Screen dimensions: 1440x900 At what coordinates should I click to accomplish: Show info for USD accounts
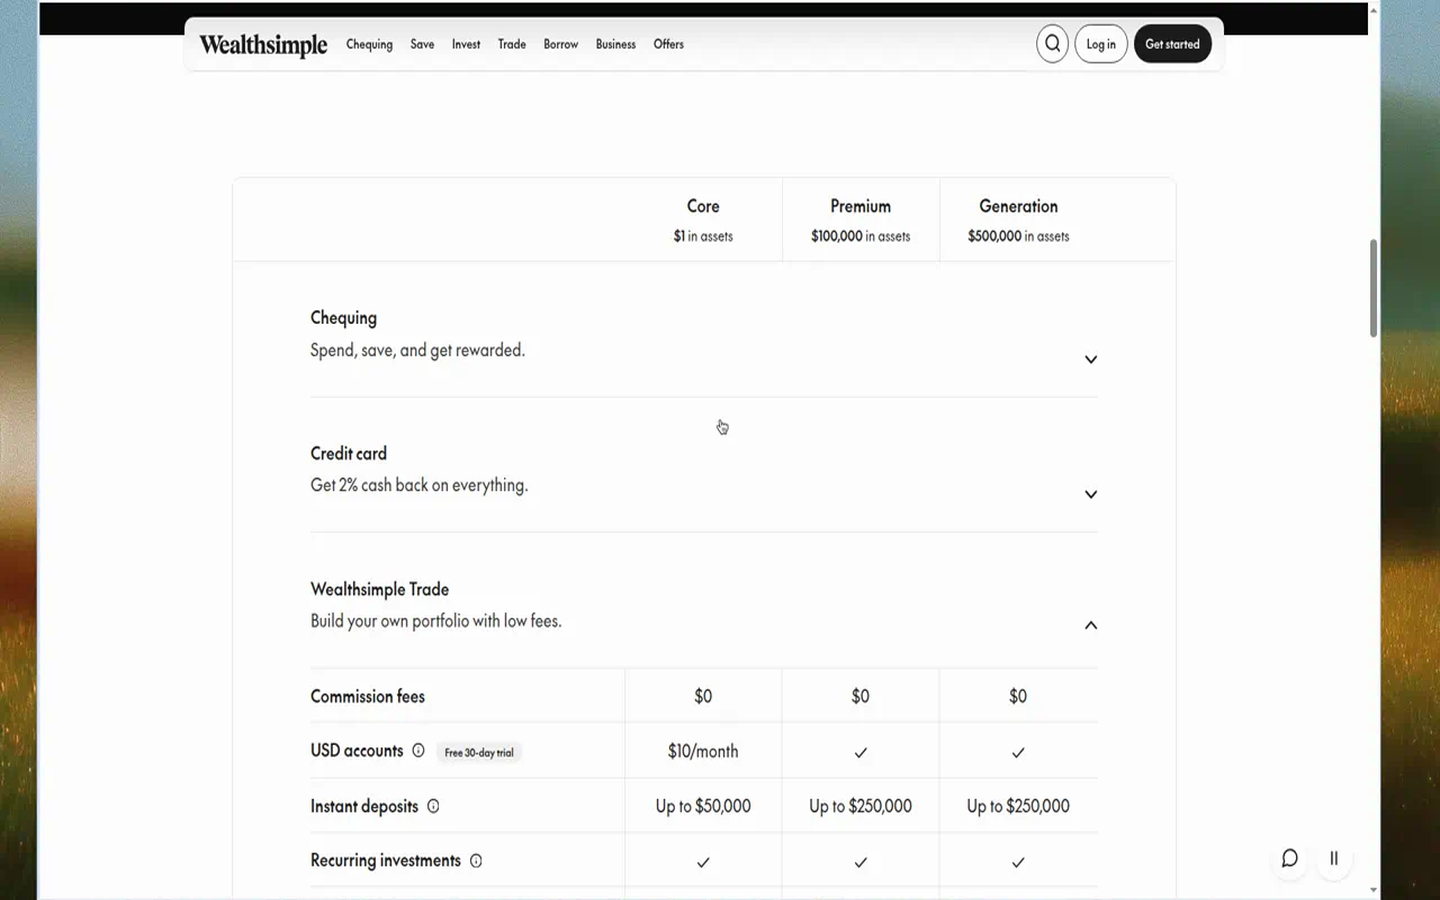[x=418, y=751]
